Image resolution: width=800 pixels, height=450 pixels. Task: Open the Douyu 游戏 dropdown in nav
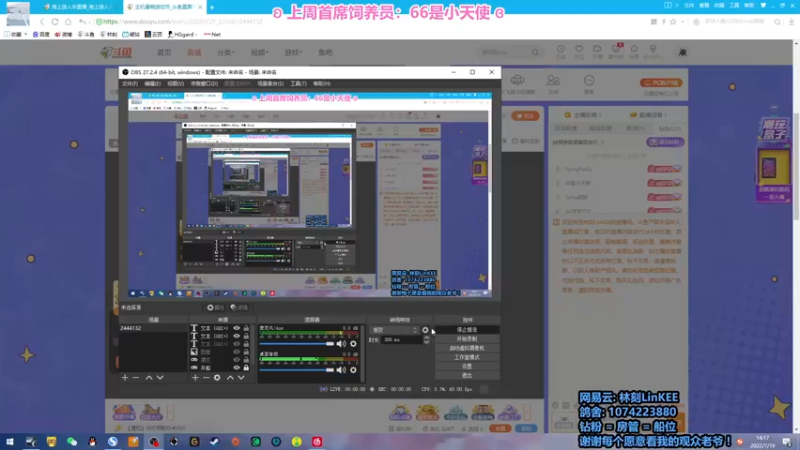293,53
